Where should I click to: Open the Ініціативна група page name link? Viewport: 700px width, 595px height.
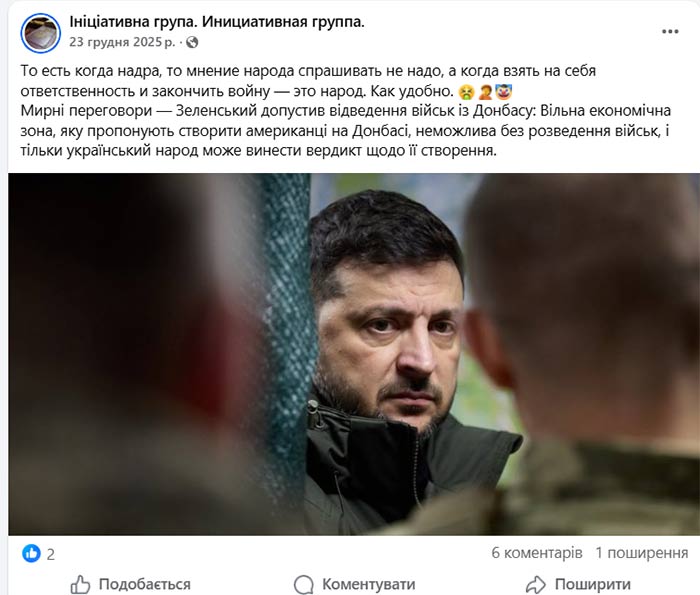[217, 21]
